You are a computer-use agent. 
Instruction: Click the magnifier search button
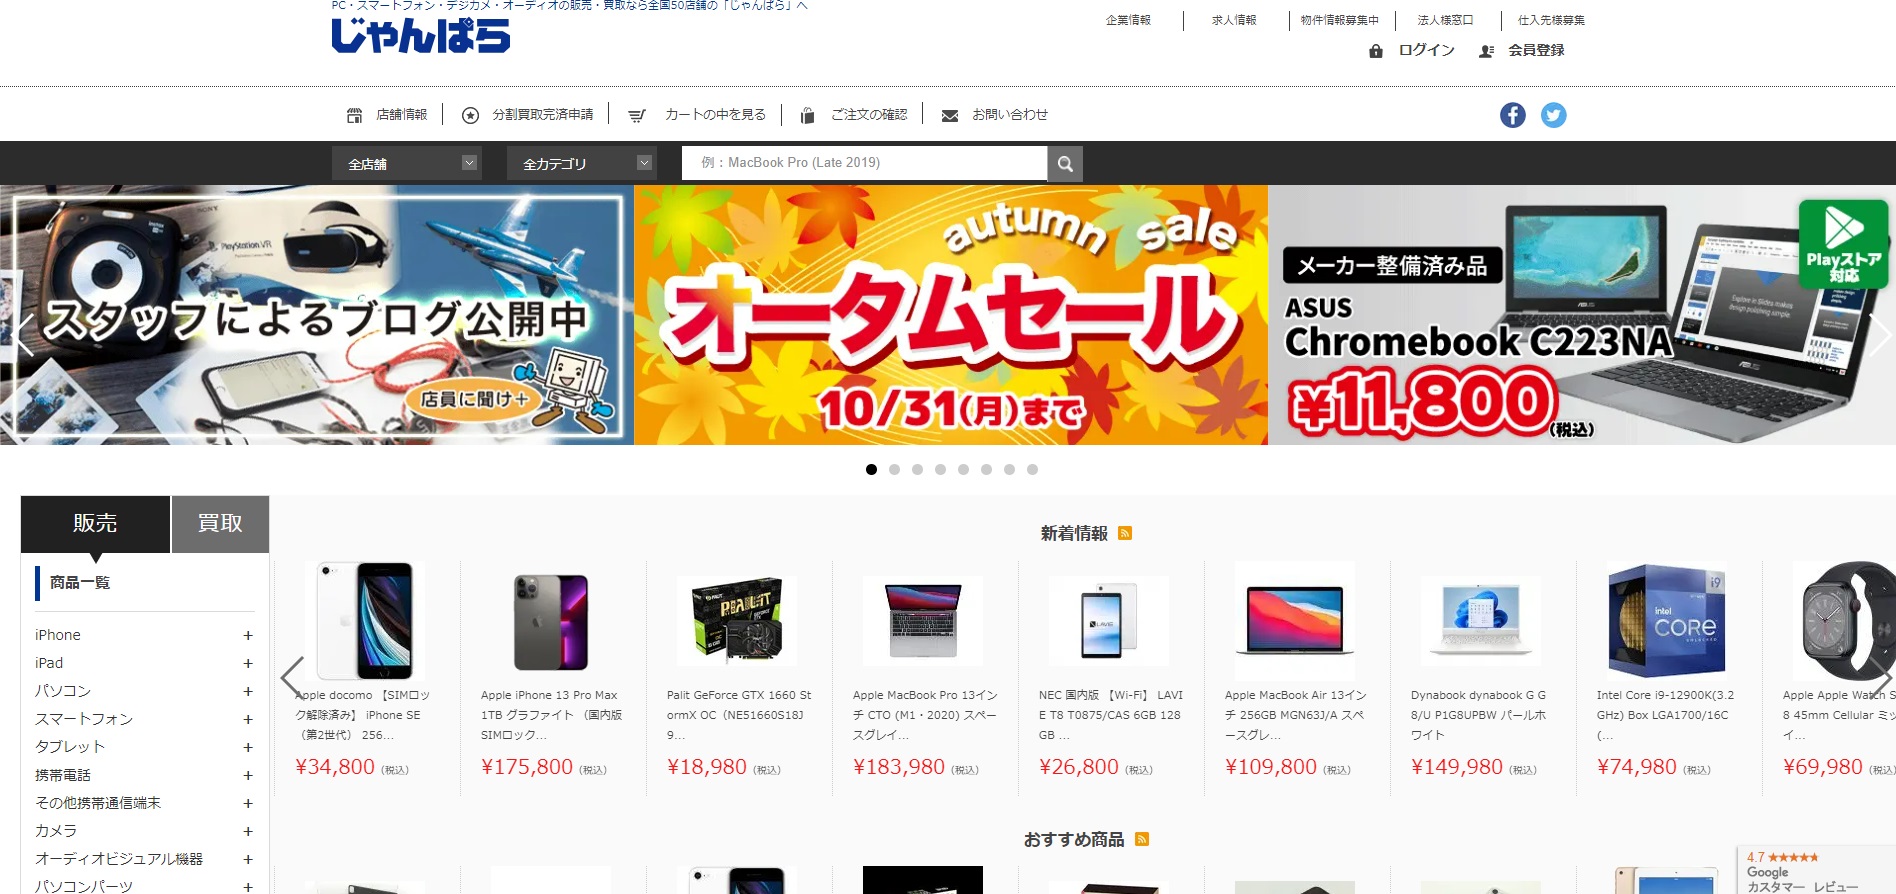pyautogui.click(x=1065, y=164)
